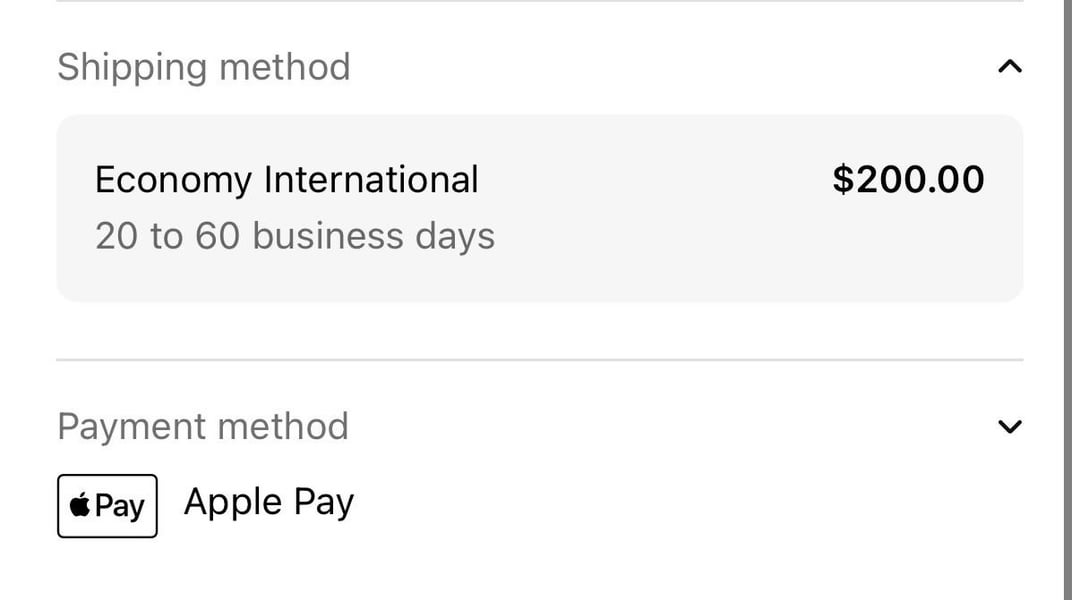This screenshot has width=1080, height=600.
Task: Collapse the Shipping method section chevron
Action: pyautogui.click(x=1010, y=67)
